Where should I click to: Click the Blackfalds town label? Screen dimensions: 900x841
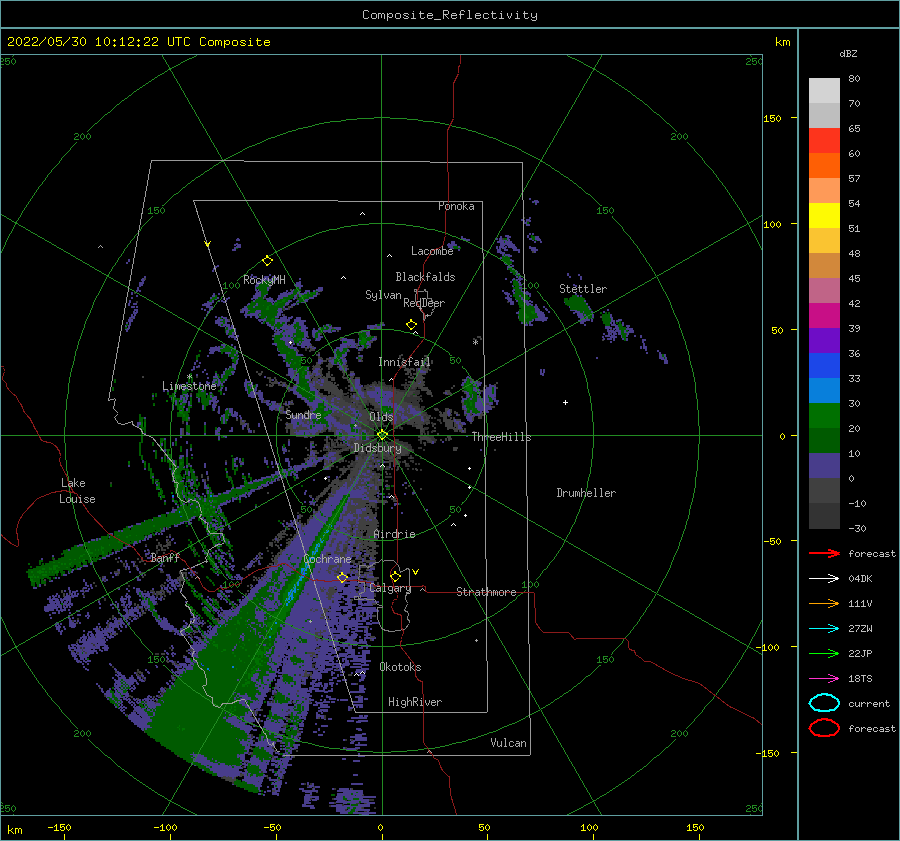(425, 277)
